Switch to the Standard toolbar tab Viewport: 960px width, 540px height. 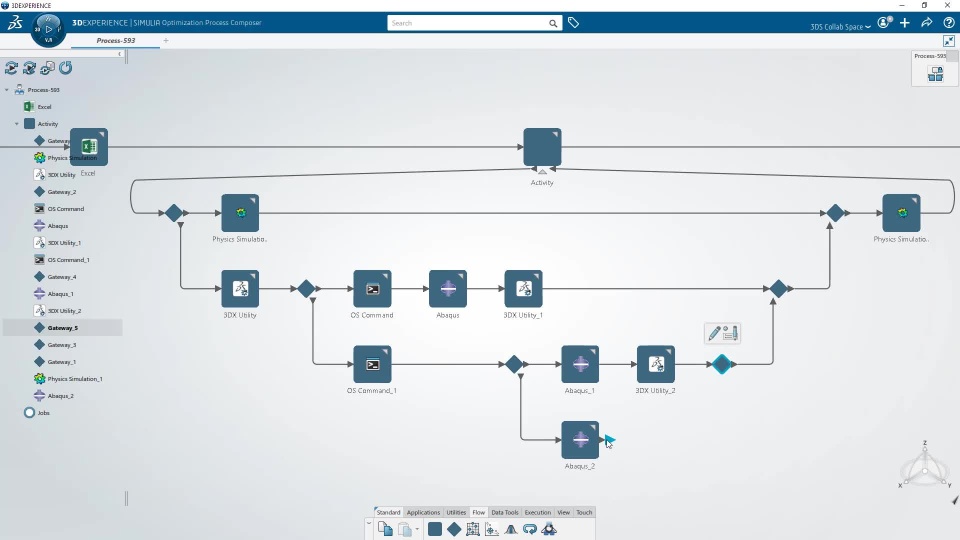pyautogui.click(x=388, y=512)
